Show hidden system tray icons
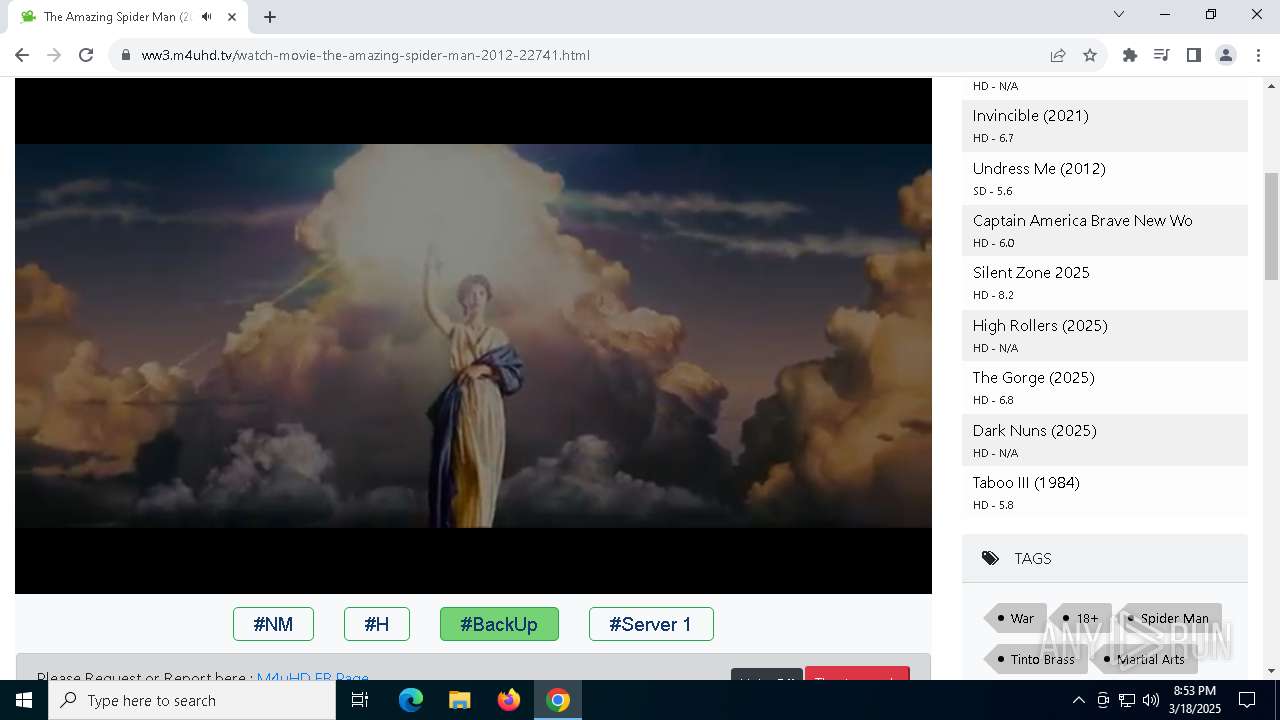Image resolution: width=1280 pixels, height=720 pixels. (x=1078, y=700)
